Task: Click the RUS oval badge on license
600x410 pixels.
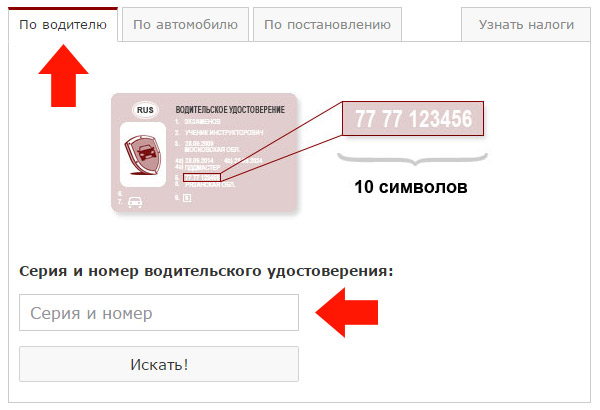Action: coord(145,110)
